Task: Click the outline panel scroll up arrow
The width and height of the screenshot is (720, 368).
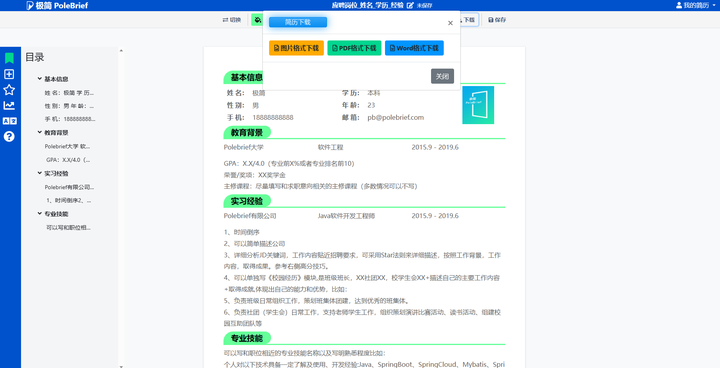Action: click(x=121, y=51)
